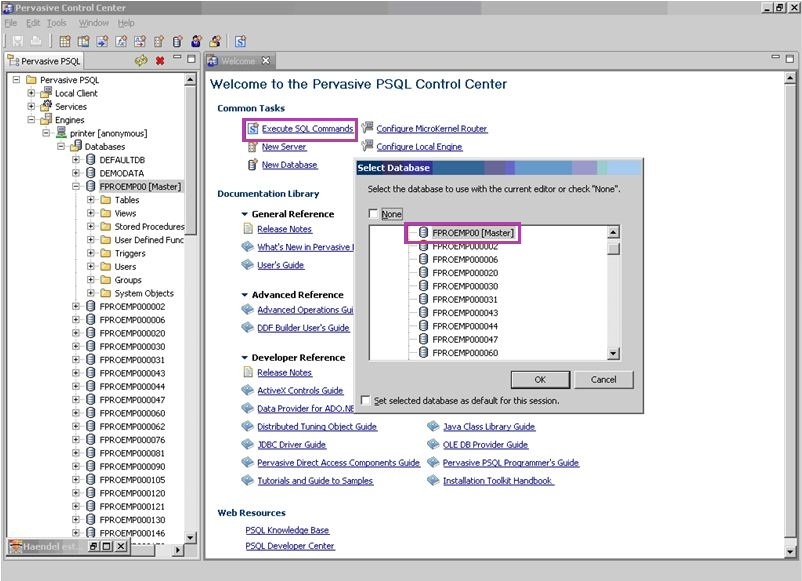Click the icon beside New Server link
This screenshot has width=802, height=581.
click(x=252, y=147)
